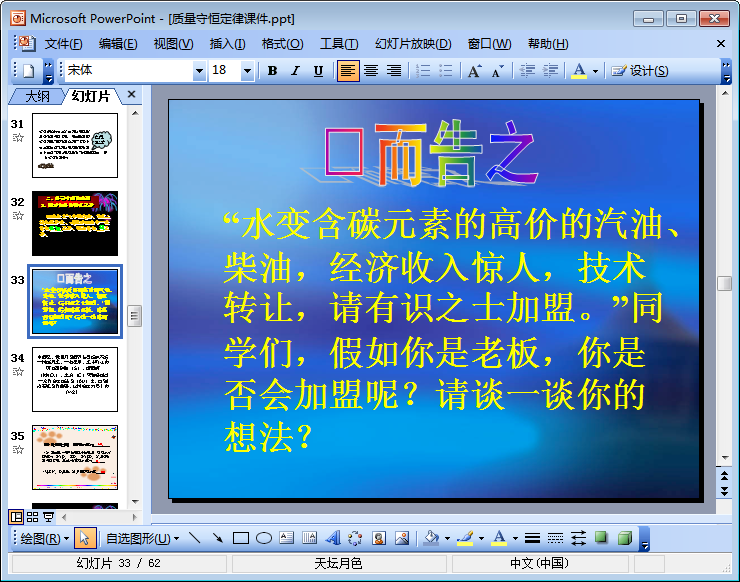740x582 pixels.
Task: Click the increase font size icon
Action: (474, 71)
